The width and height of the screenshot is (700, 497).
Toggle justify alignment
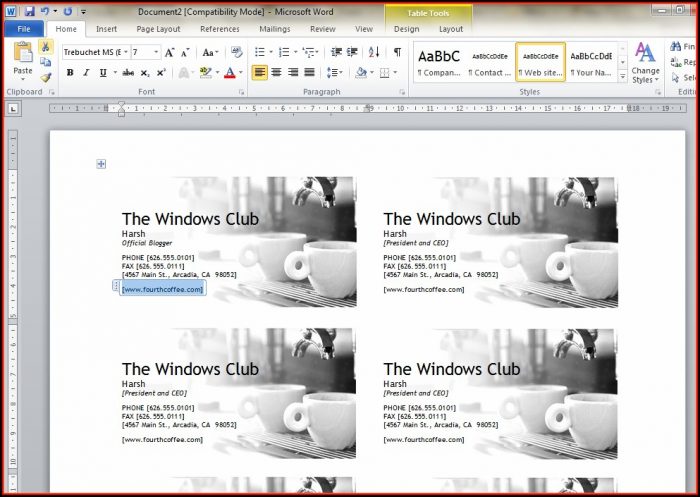[309, 72]
